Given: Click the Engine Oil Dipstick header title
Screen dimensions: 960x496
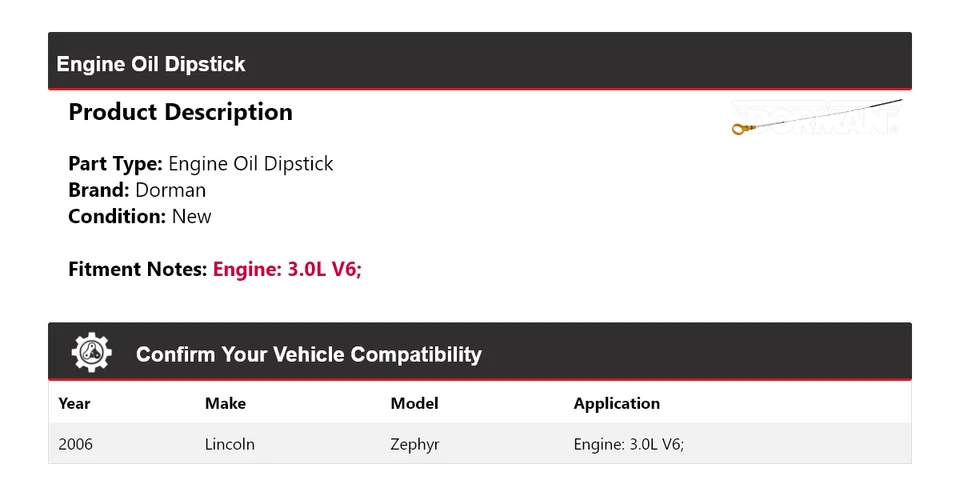Looking at the screenshot, I should pos(151,64).
